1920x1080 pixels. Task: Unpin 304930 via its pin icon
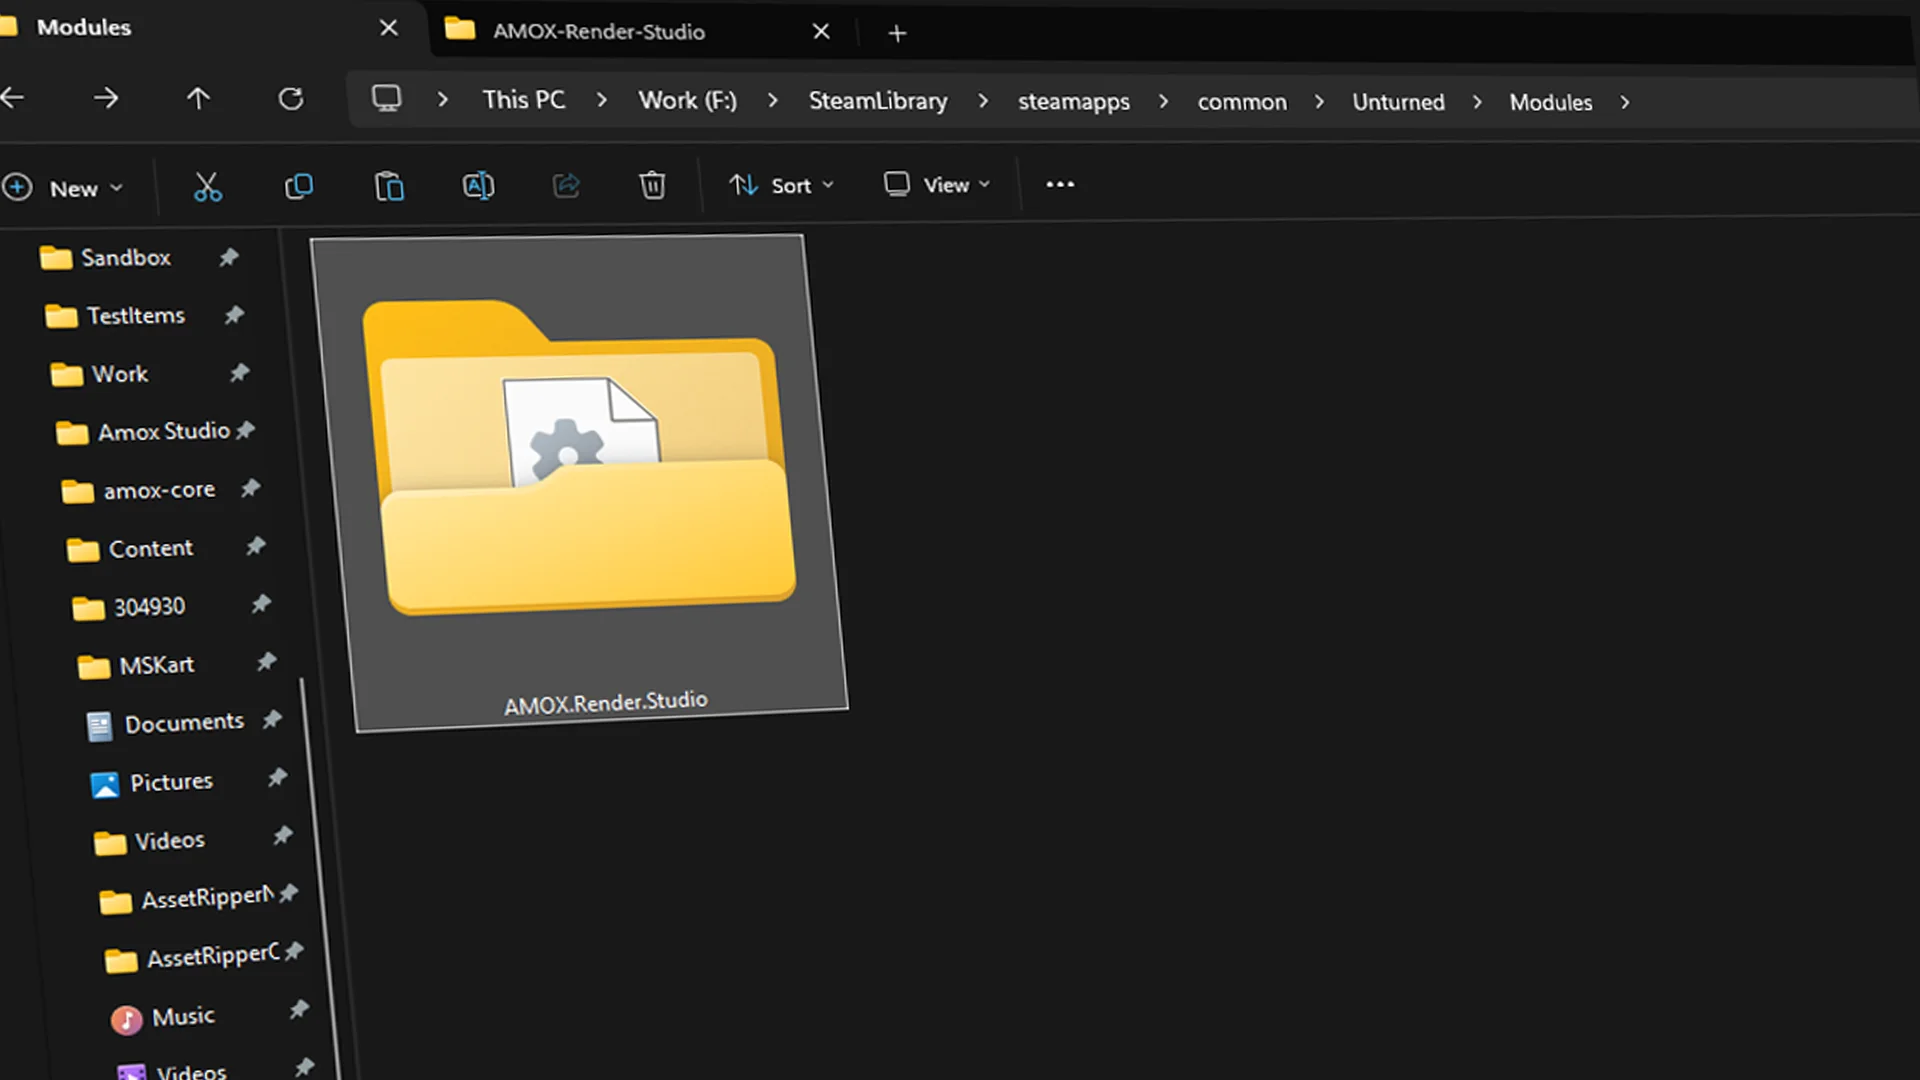click(x=261, y=604)
